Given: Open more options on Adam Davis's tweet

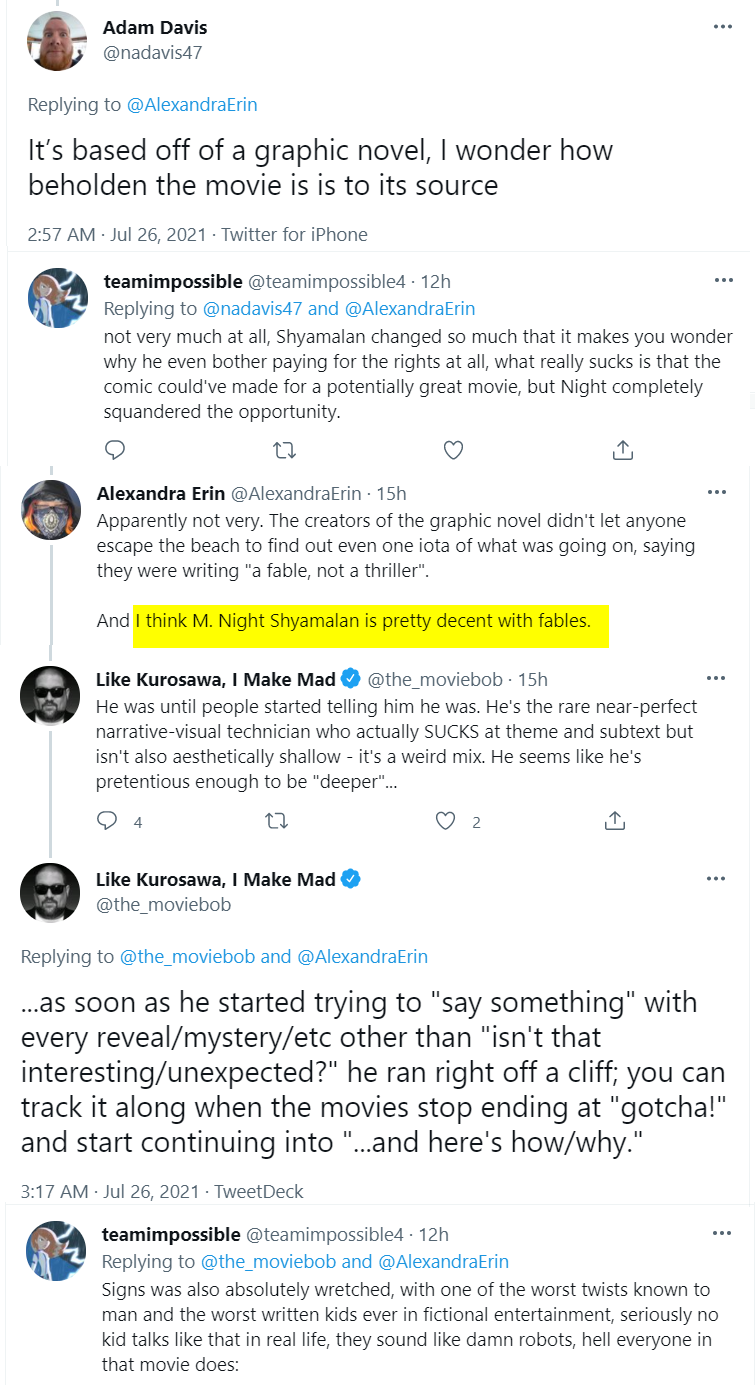Looking at the screenshot, I should 722,27.
